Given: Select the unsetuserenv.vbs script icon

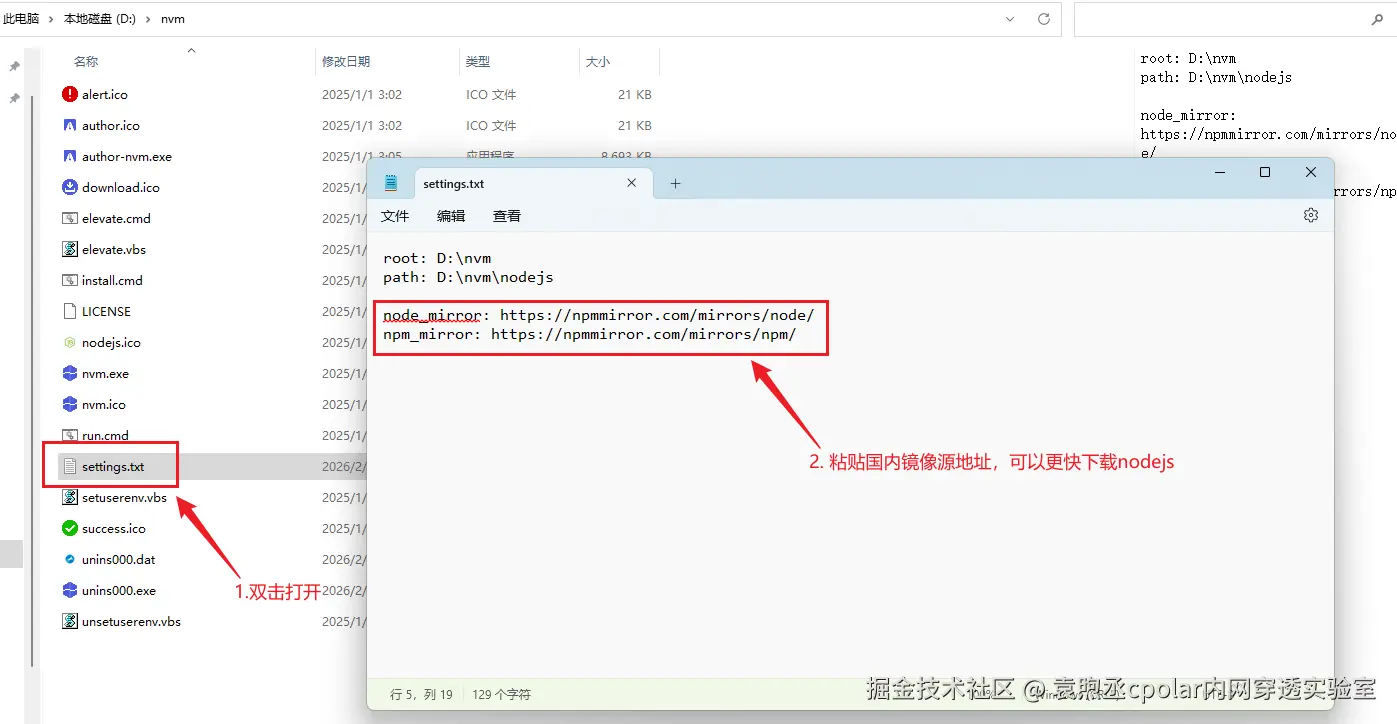Looking at the screenshot, I should pos(69,621).
